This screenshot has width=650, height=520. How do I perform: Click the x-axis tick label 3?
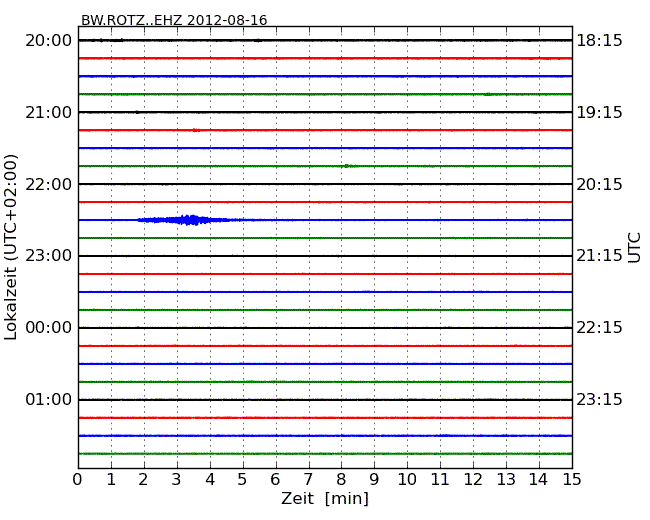click(177, 479)
